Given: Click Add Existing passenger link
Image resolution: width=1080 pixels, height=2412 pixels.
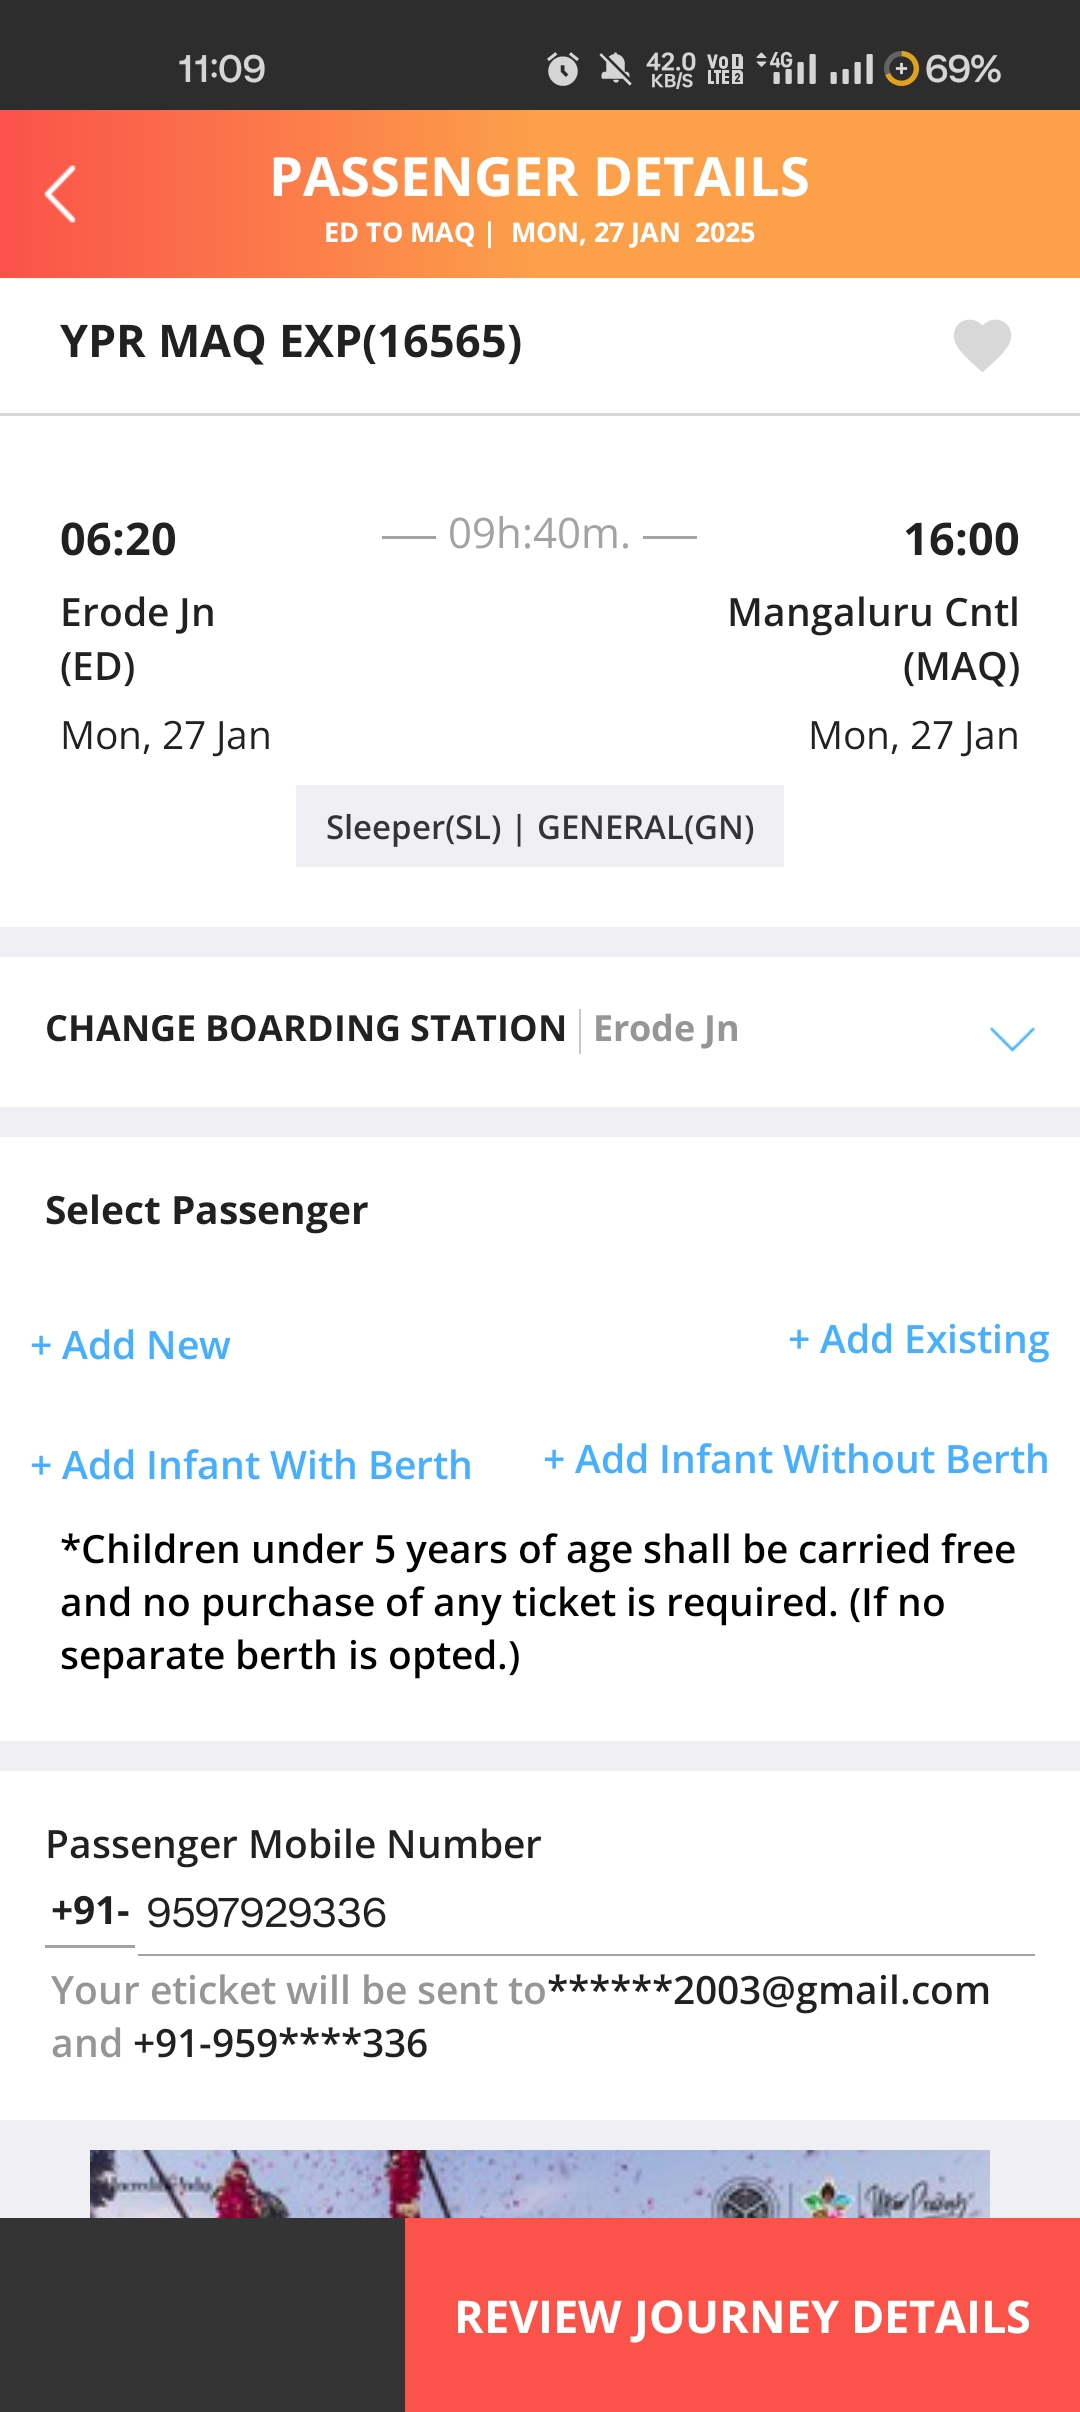Looking at the screenshot, I should click(x=919, y=1339).
